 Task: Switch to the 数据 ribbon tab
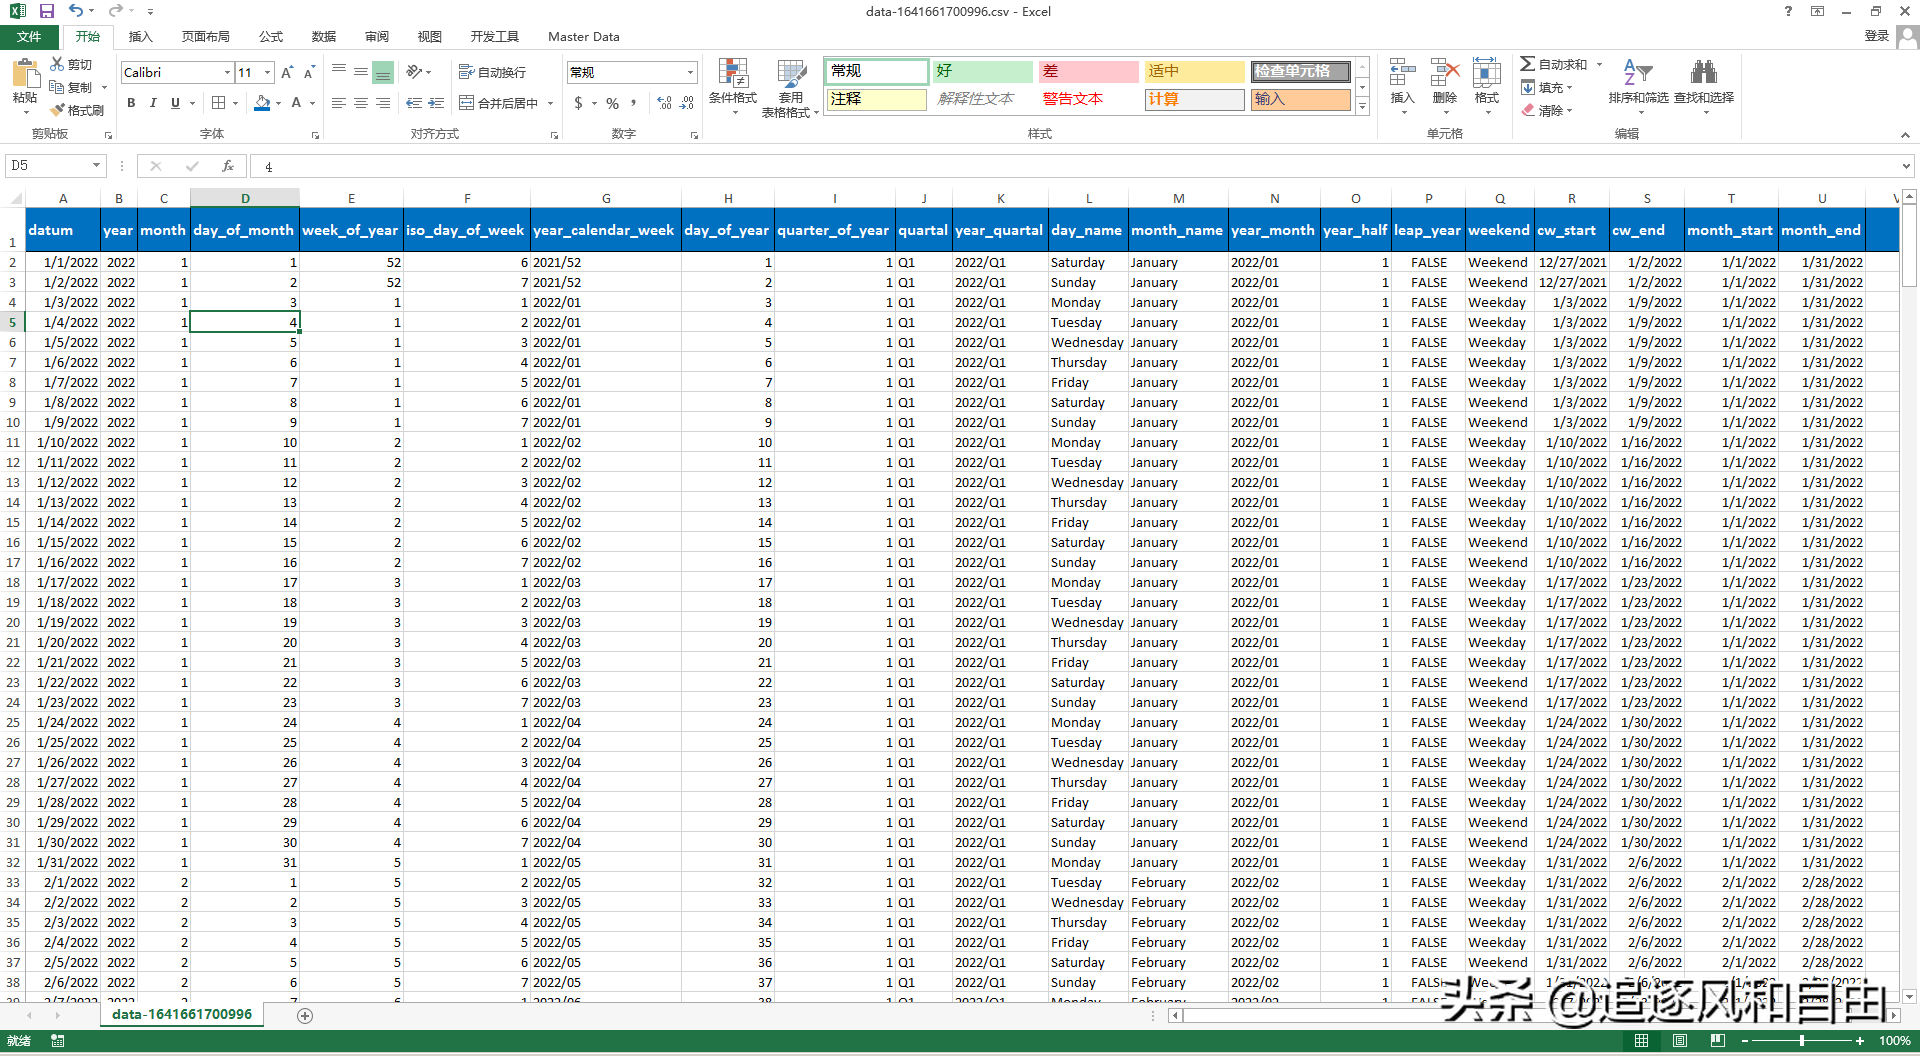(323, 36)
